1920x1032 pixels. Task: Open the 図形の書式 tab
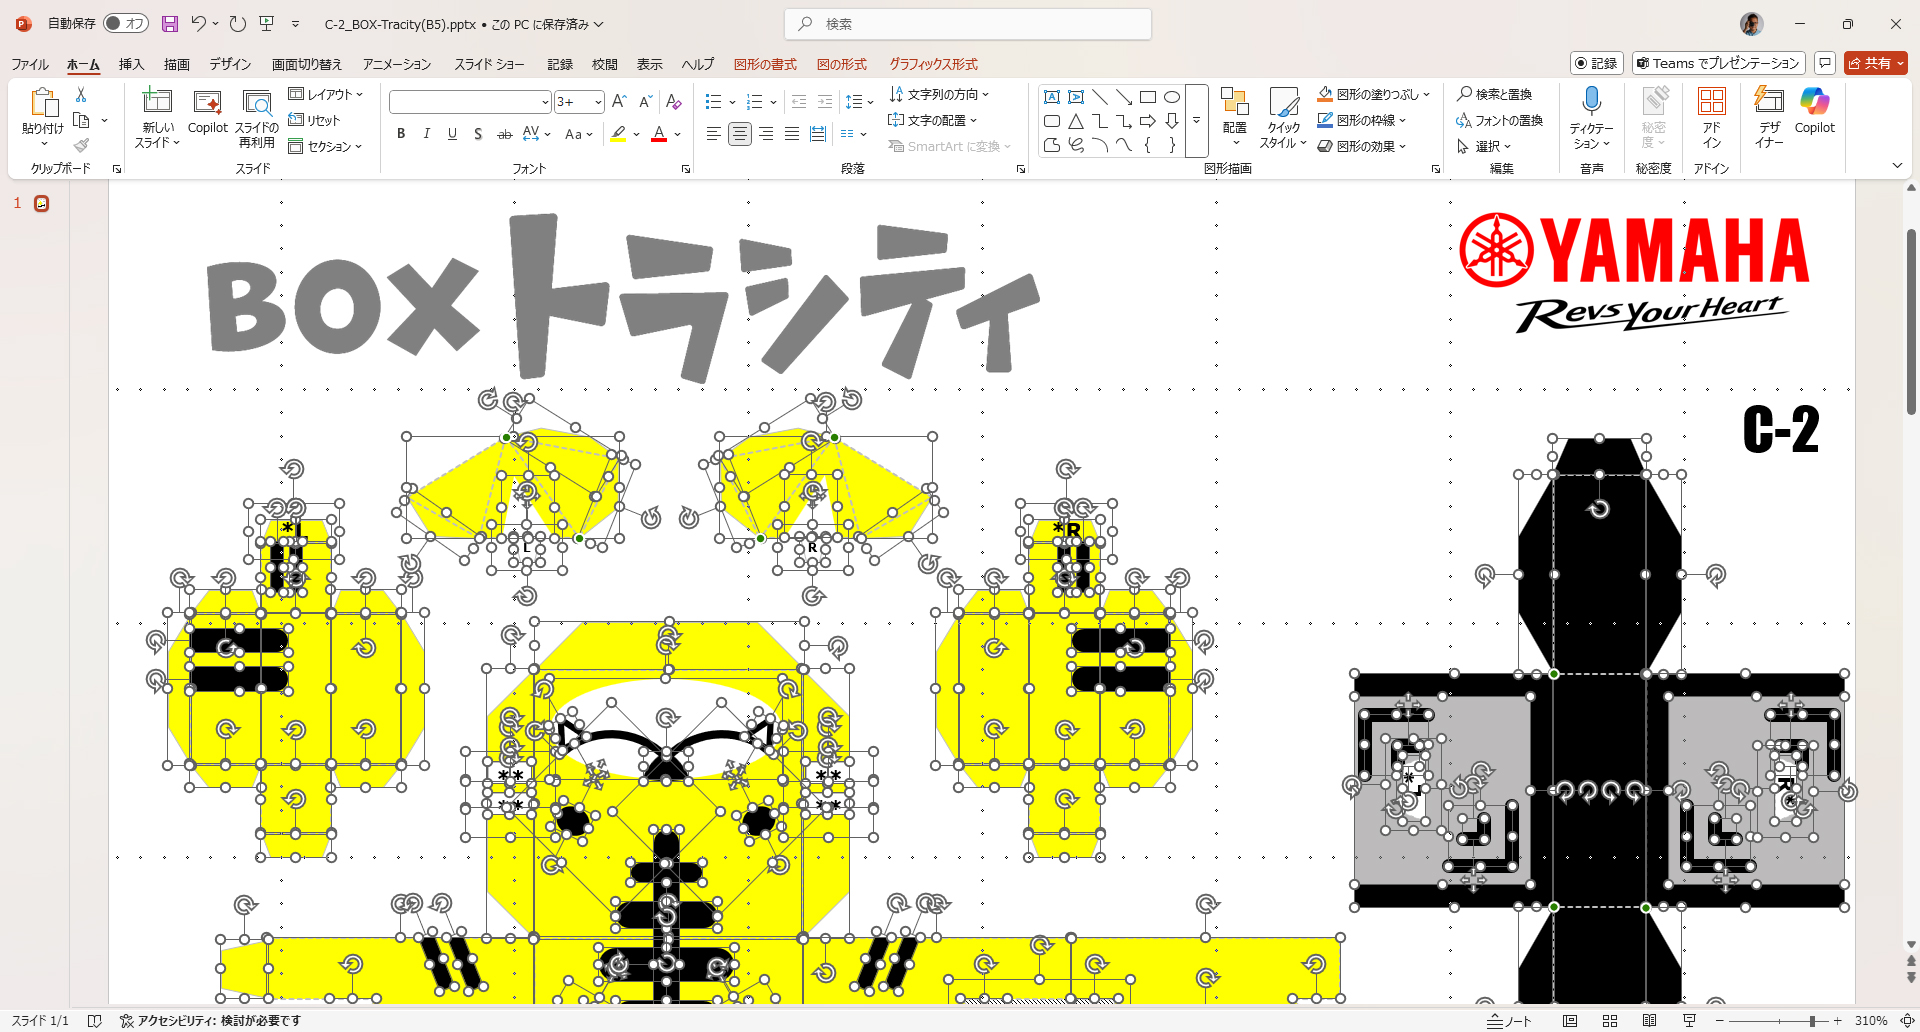(x=765, y=64)
